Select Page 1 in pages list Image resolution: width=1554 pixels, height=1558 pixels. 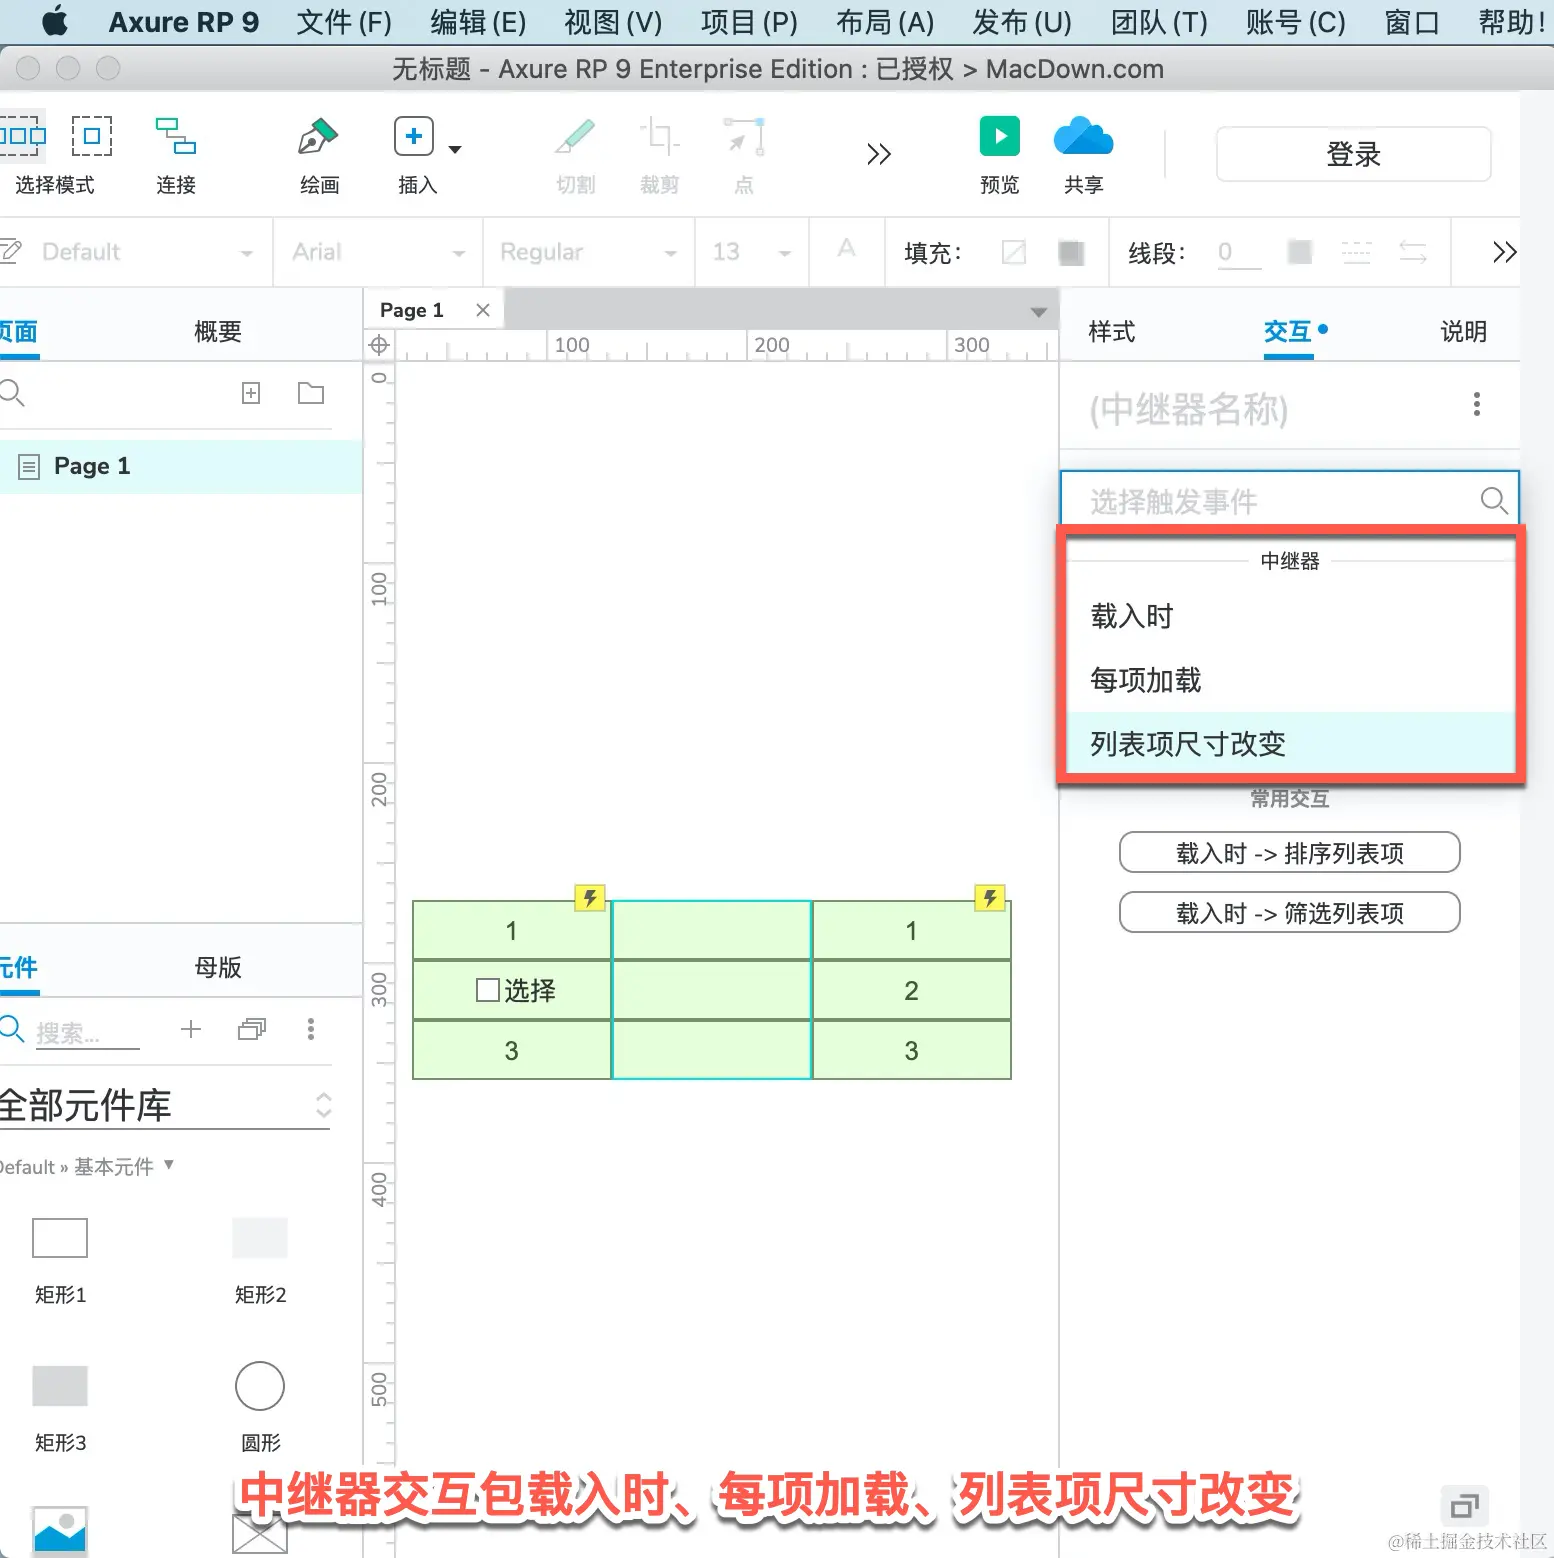tap(180, 466)
